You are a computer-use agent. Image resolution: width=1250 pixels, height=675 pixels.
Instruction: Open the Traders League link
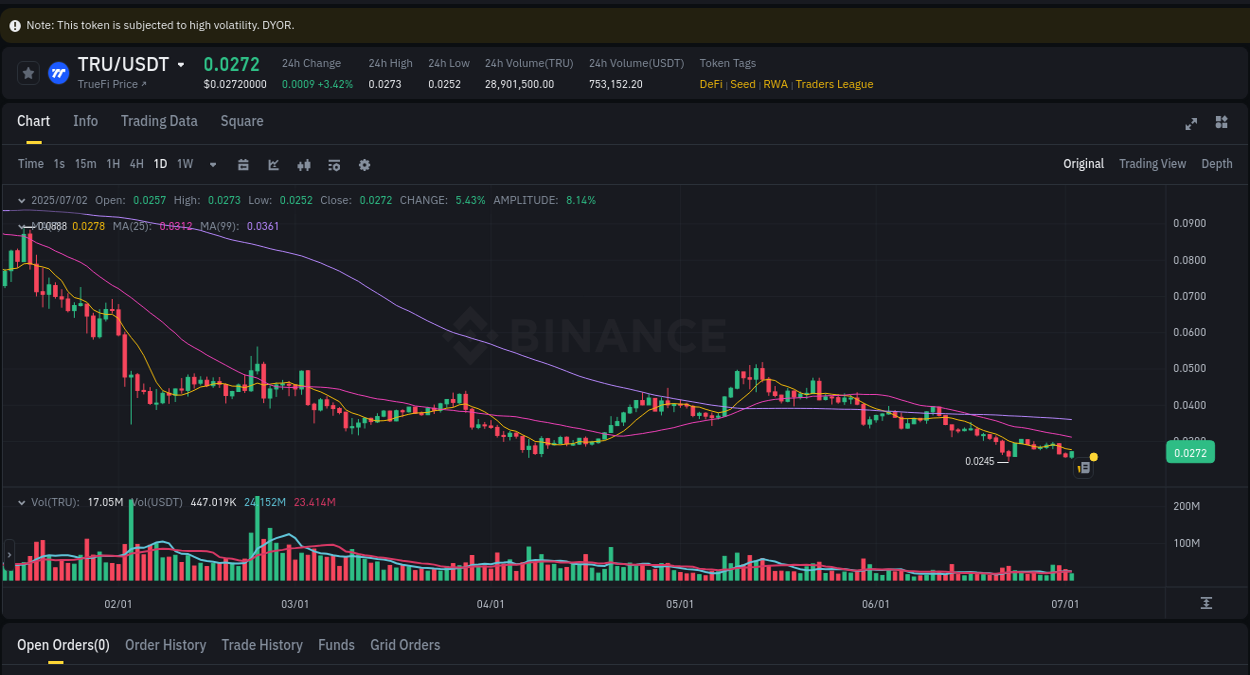[x=834, y=84]
